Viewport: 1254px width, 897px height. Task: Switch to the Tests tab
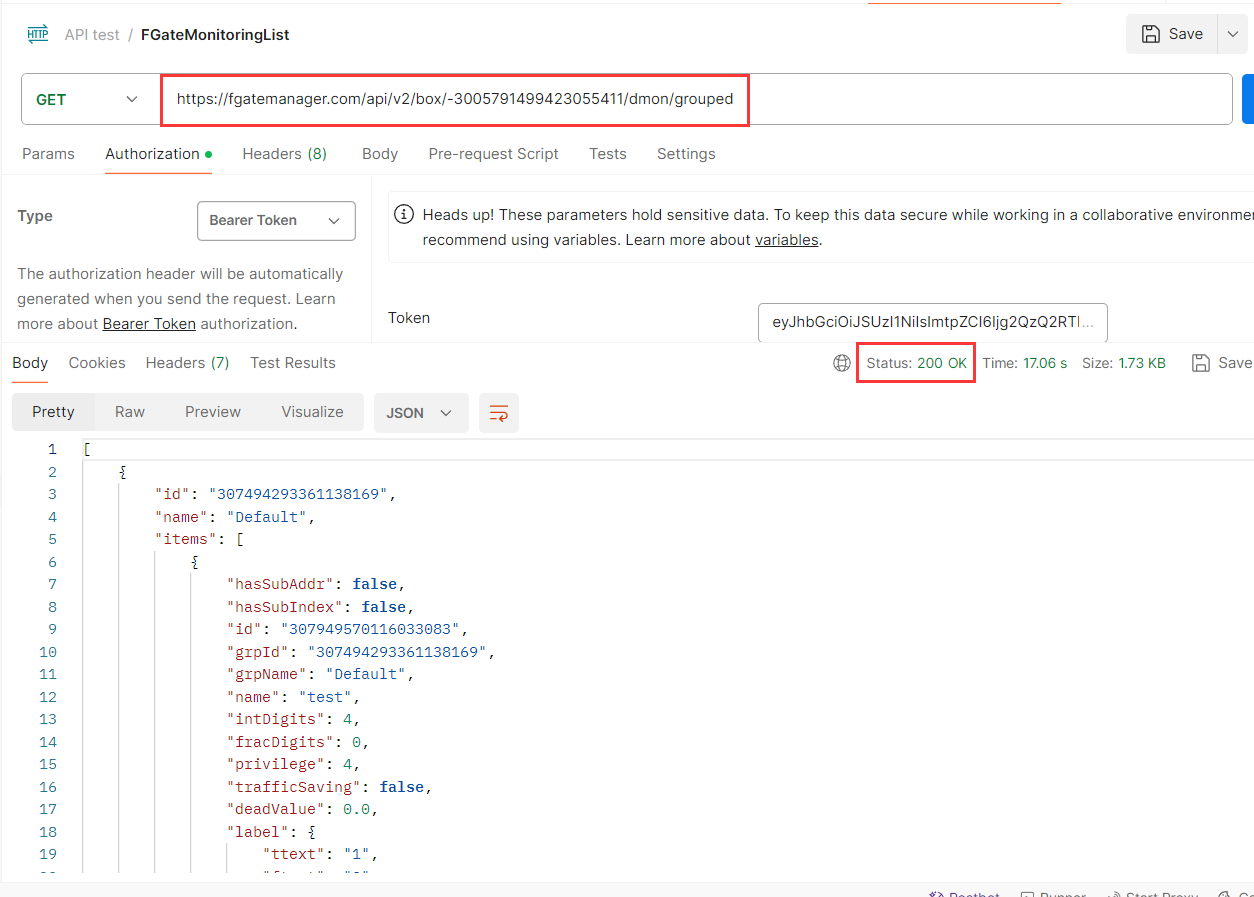click(608, 154)
